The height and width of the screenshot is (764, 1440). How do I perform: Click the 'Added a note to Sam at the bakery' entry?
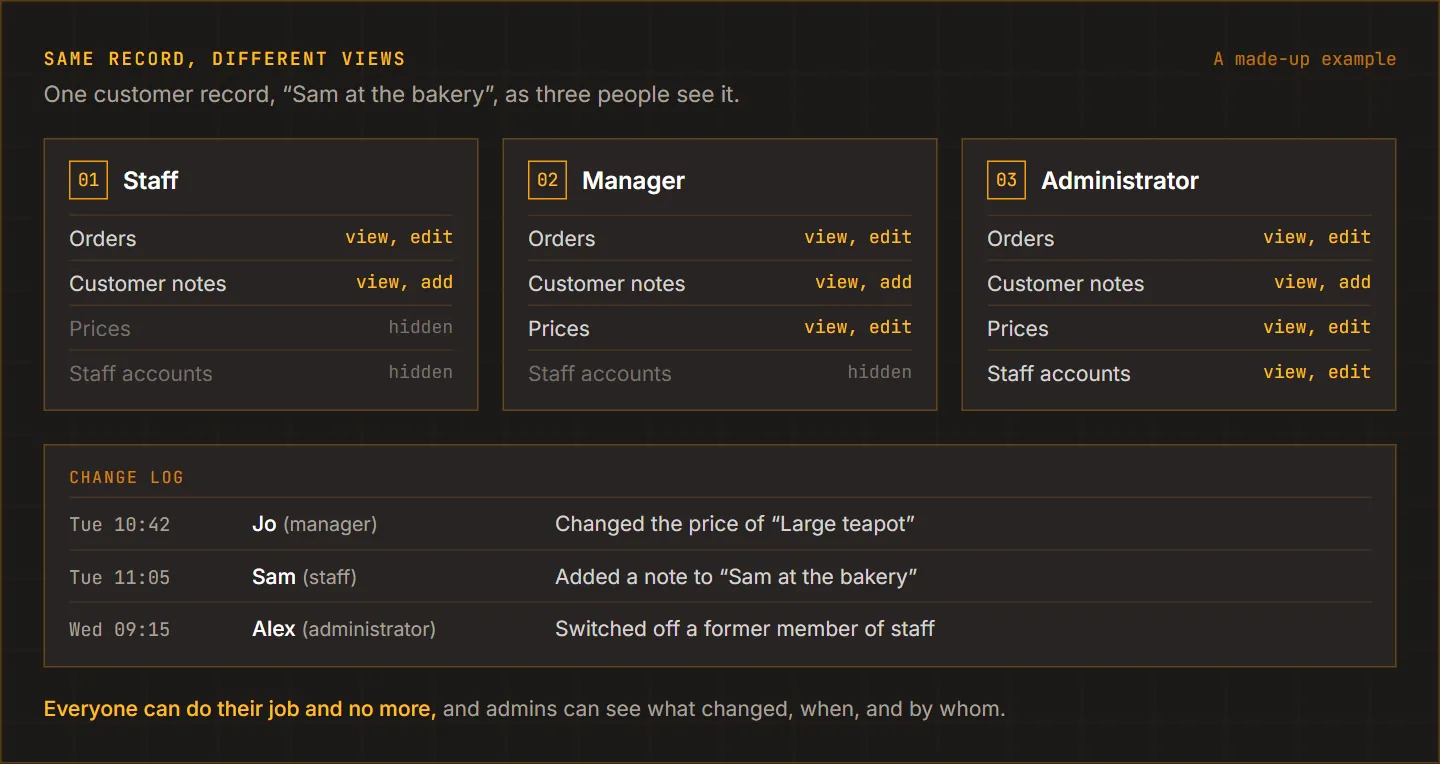coord(737,577)
